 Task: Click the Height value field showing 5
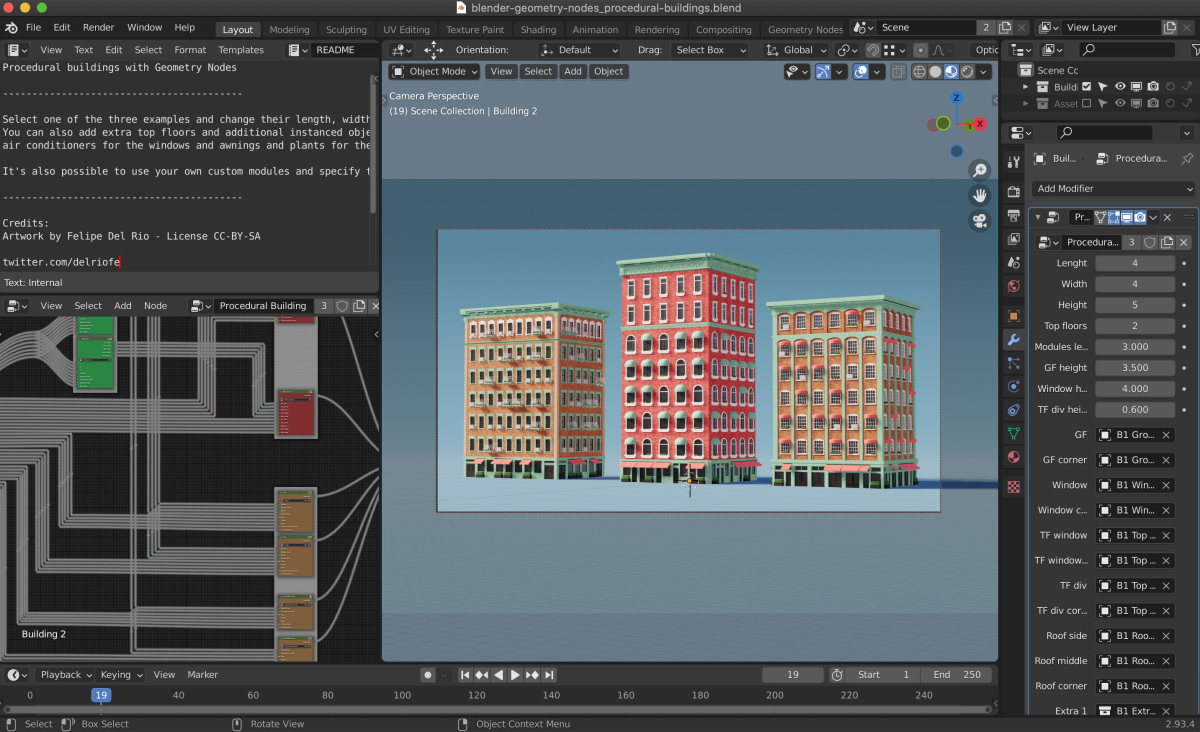[x=1135, y=305]
